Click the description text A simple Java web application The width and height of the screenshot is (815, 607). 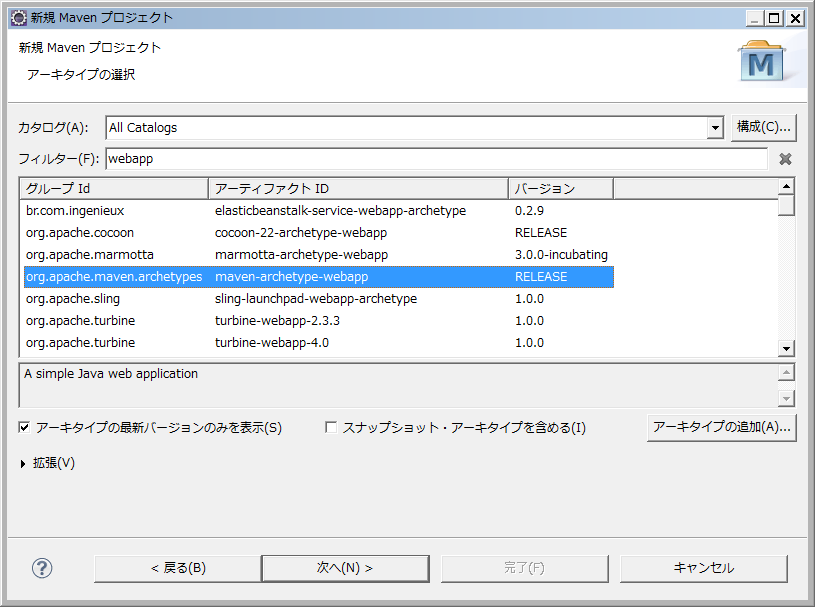click(x=111, y=374)
